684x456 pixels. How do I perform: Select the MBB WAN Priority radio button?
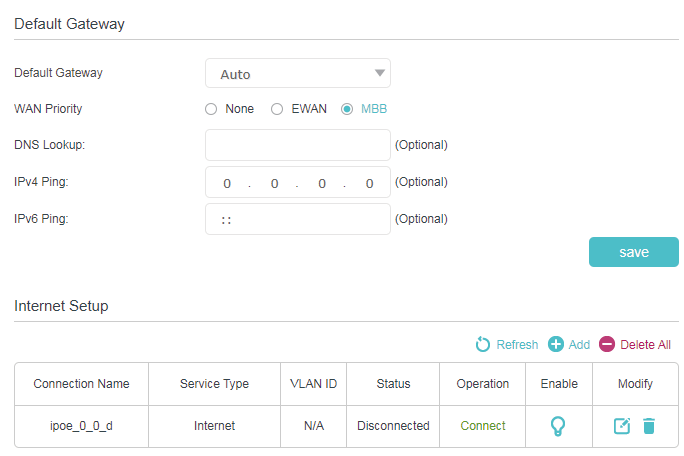[347, 109]
